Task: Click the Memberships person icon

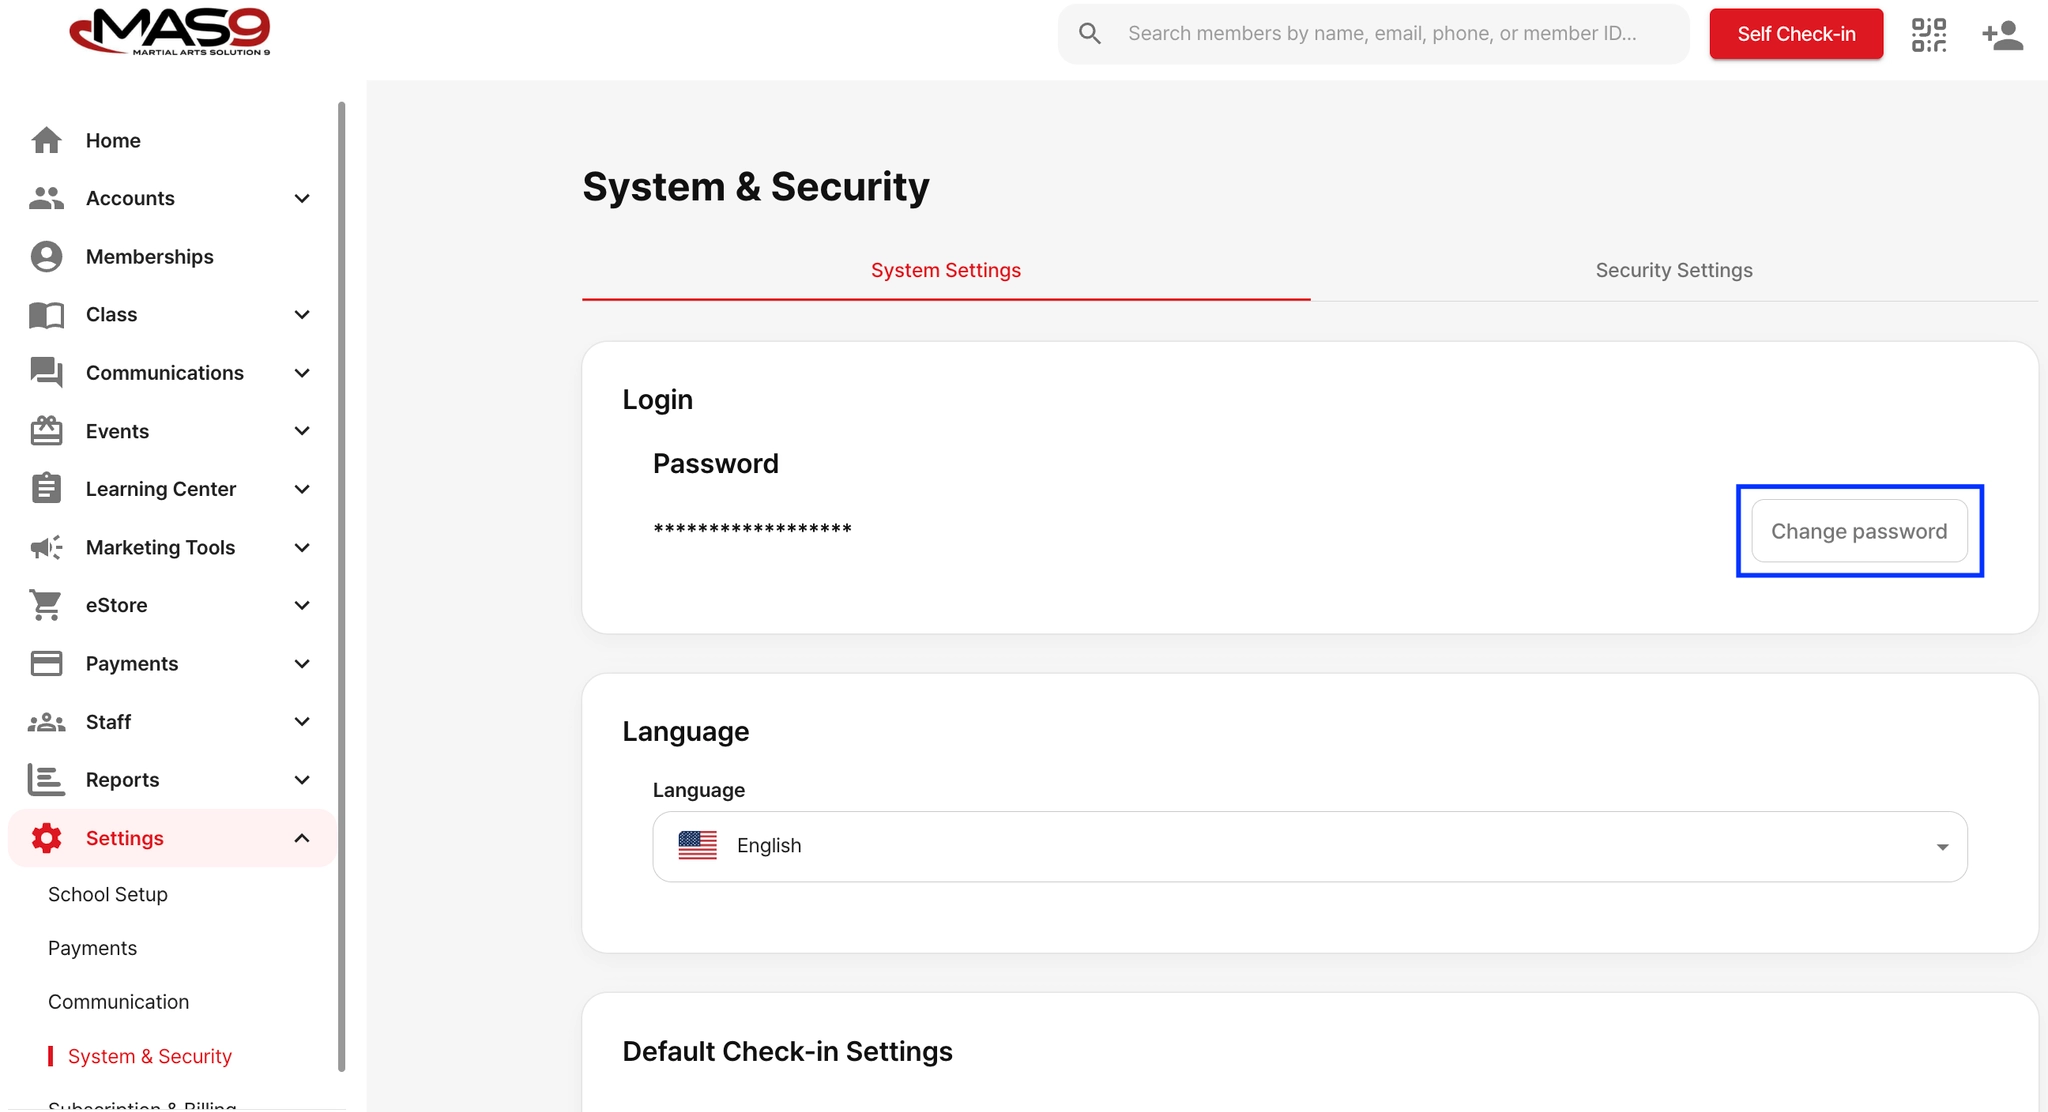Action: (x=45, y=256)
